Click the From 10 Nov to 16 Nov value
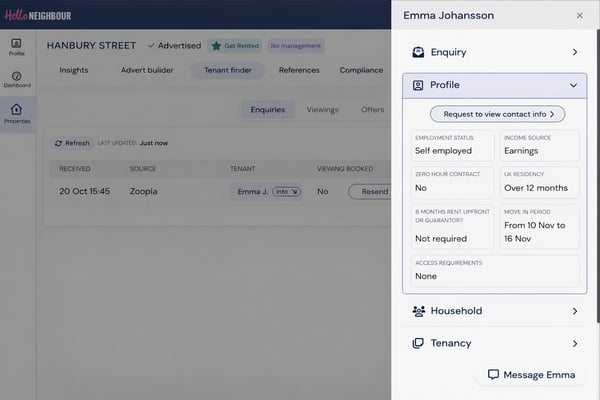 pos(535,232)
